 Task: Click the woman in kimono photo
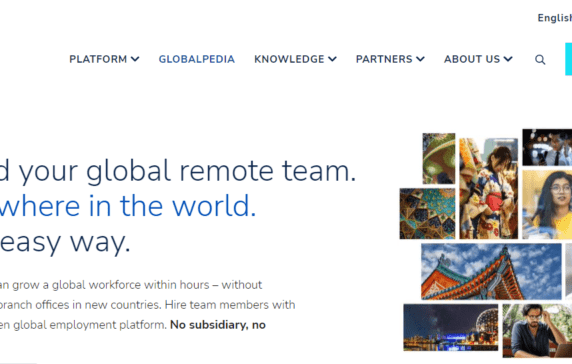pos(488,189)
